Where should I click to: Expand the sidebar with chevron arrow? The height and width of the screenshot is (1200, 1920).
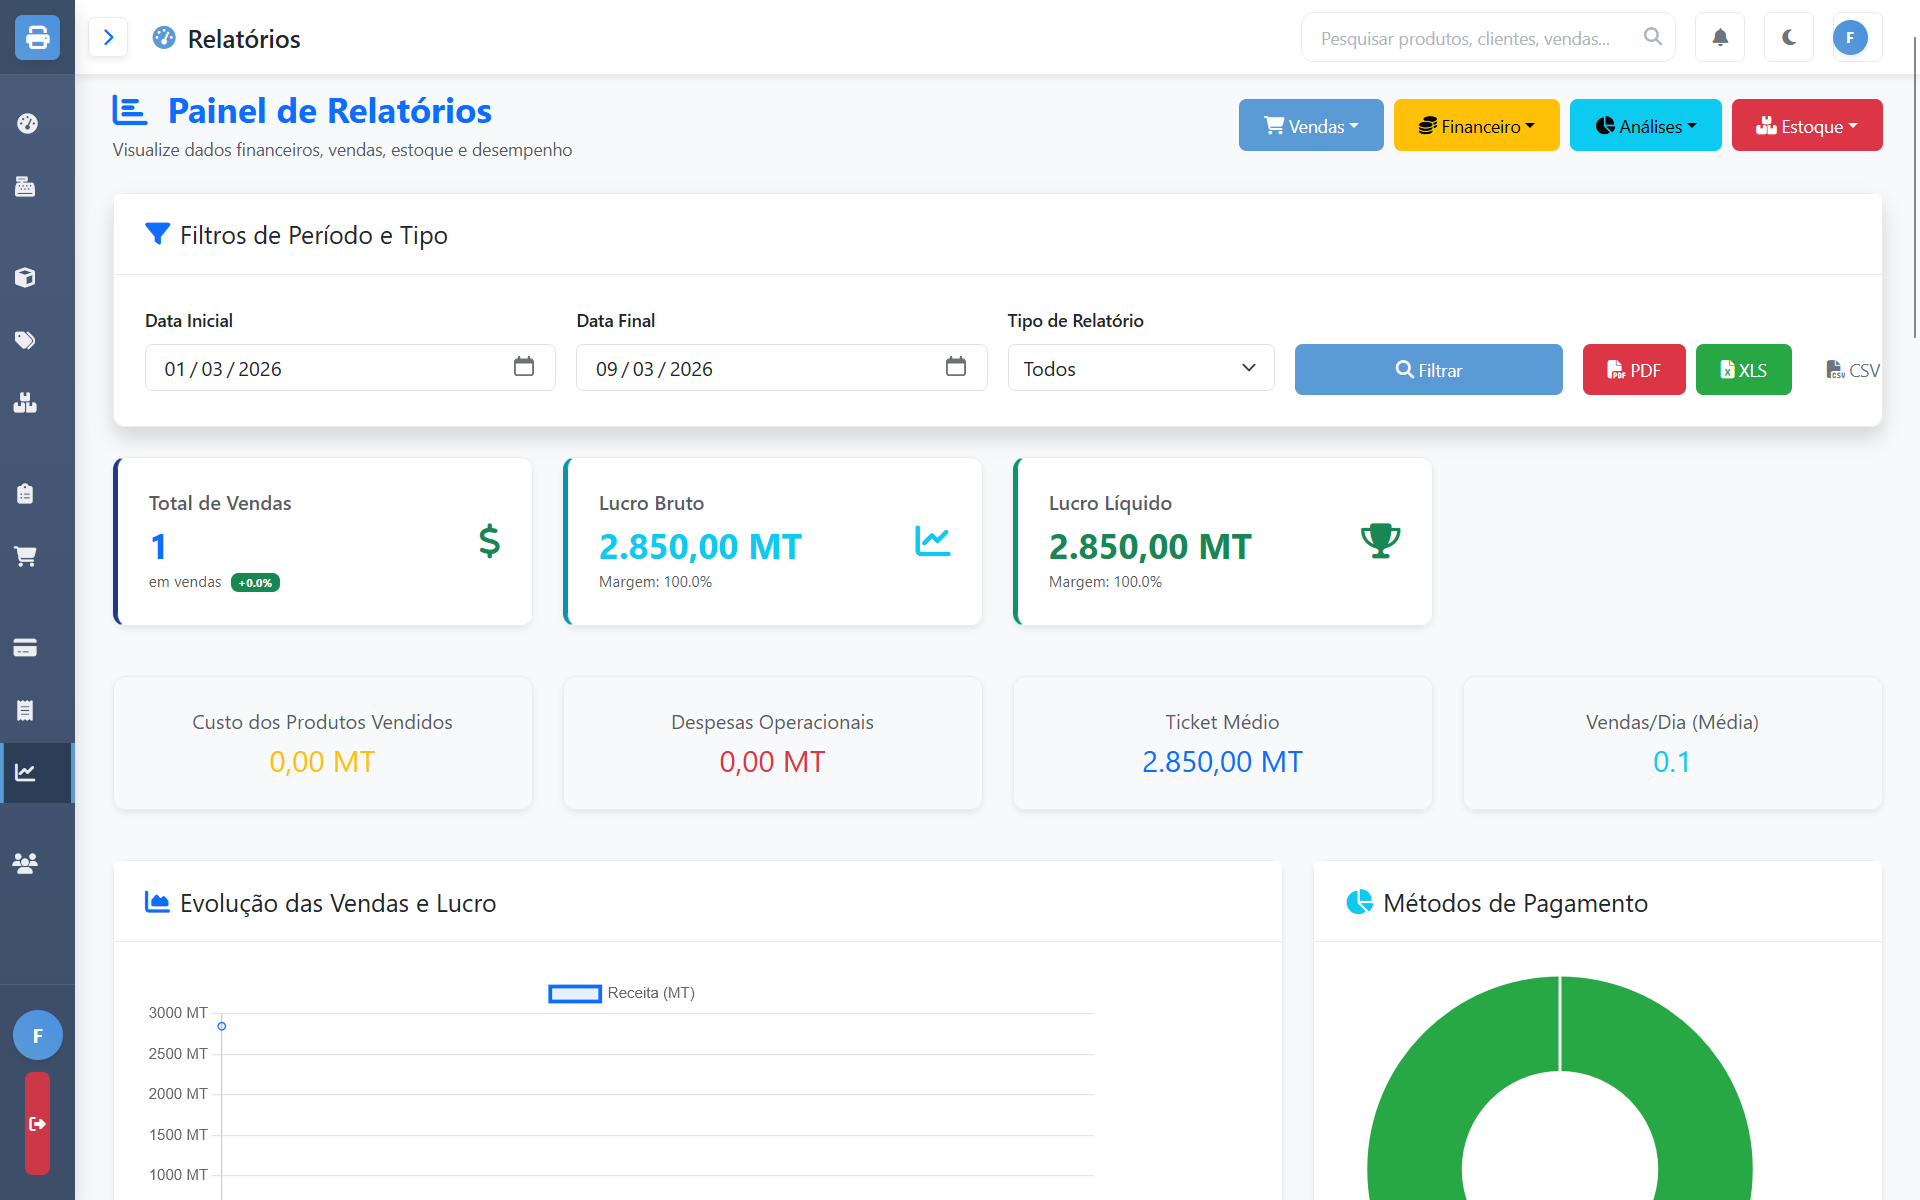click(x=108, y=38)
